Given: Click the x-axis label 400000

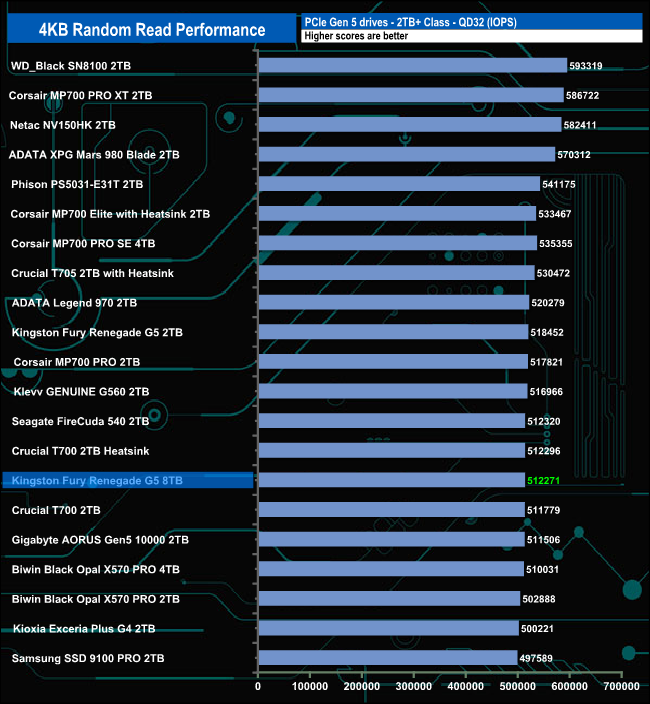Looking at the screenshot, I should 466,686.
